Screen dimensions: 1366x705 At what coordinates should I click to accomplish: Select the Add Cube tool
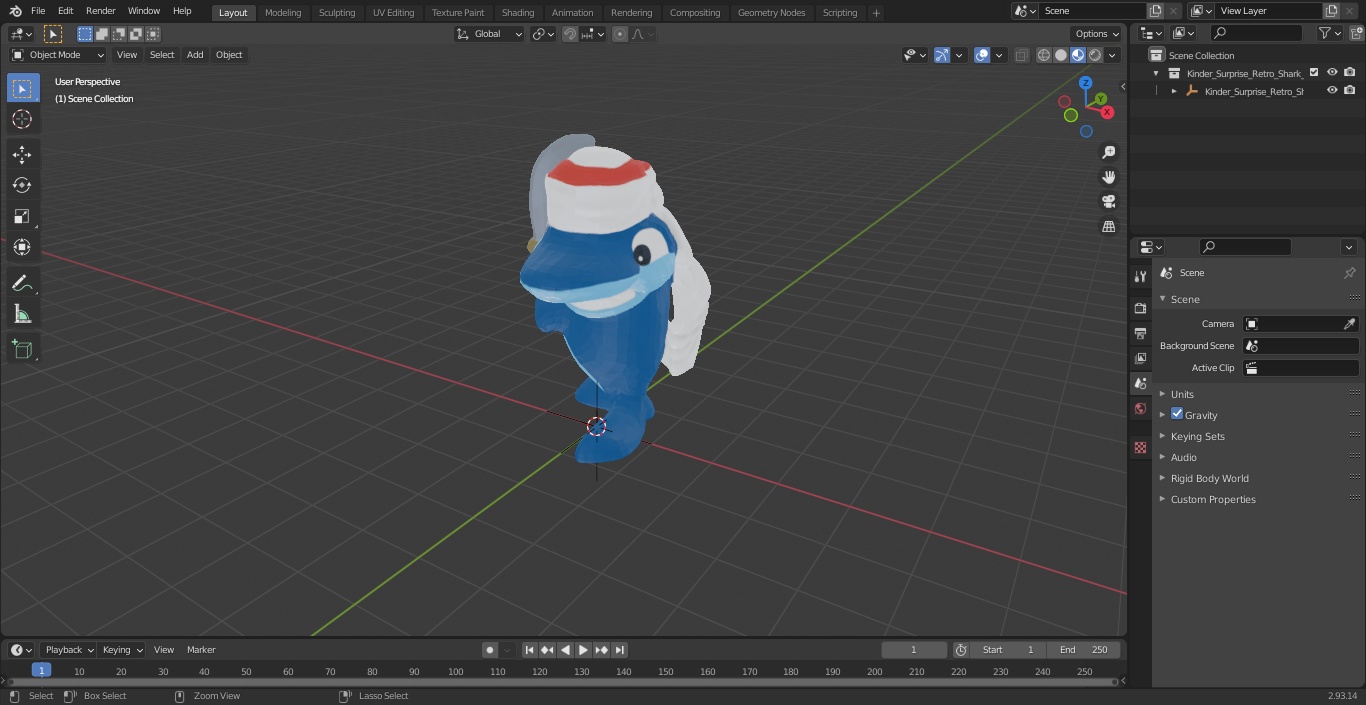[22, 349]
